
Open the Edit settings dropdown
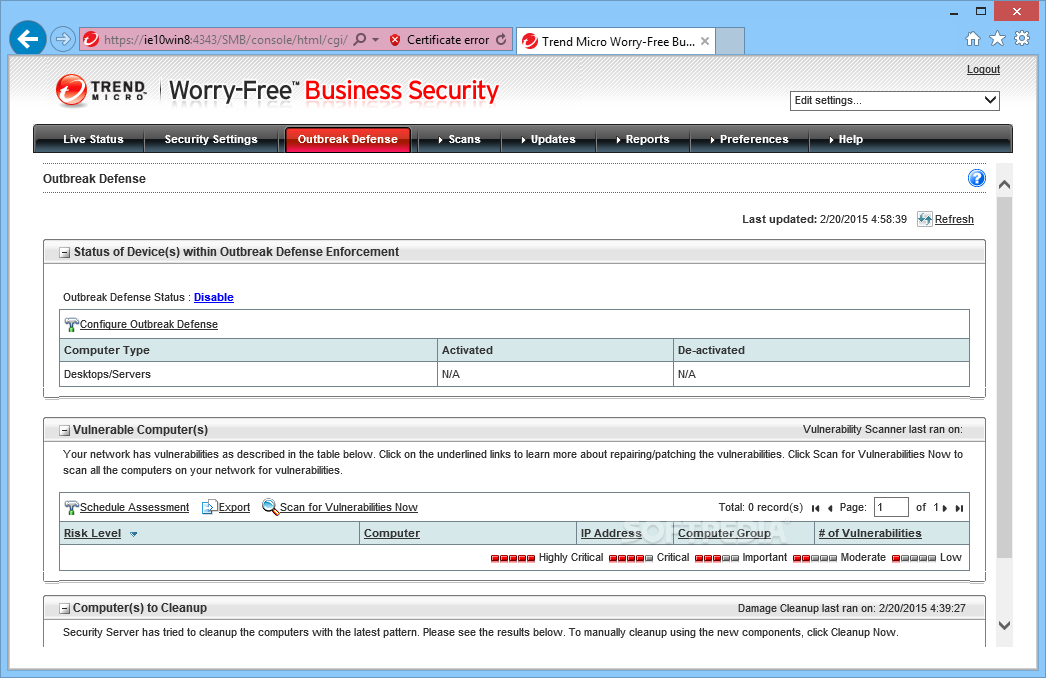[895, 101]
